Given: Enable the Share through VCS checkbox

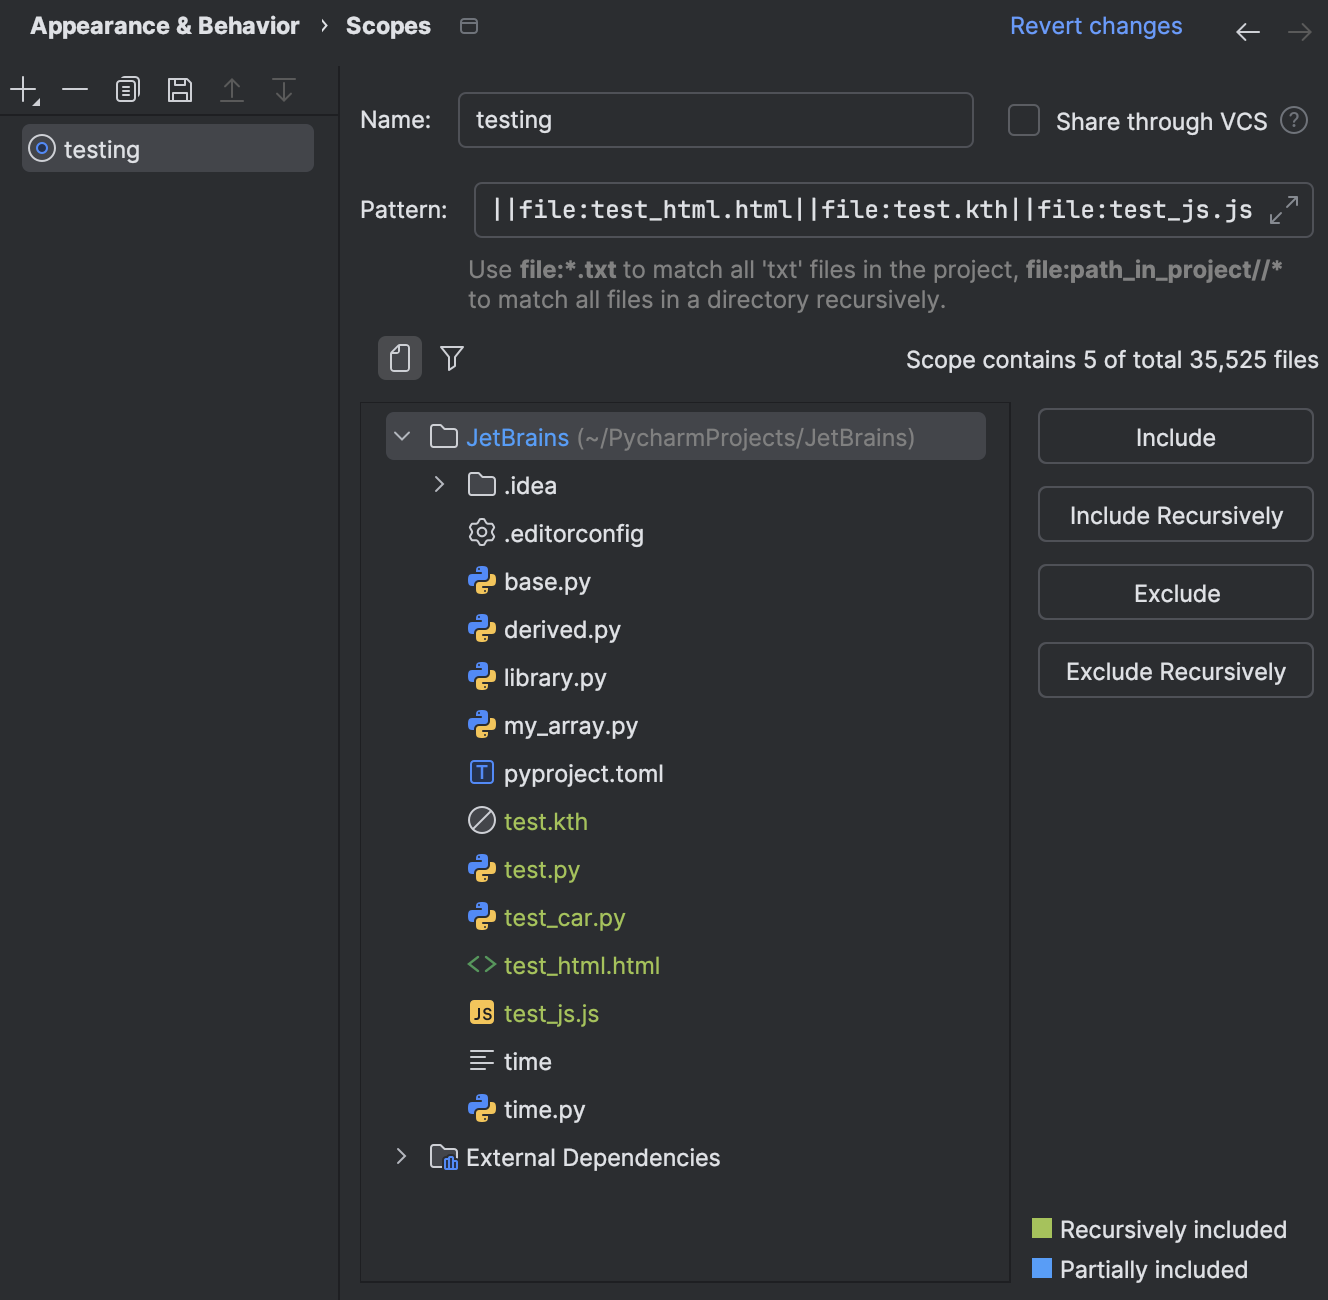Looking at the screenshot, I should [x=1023, y=120].
